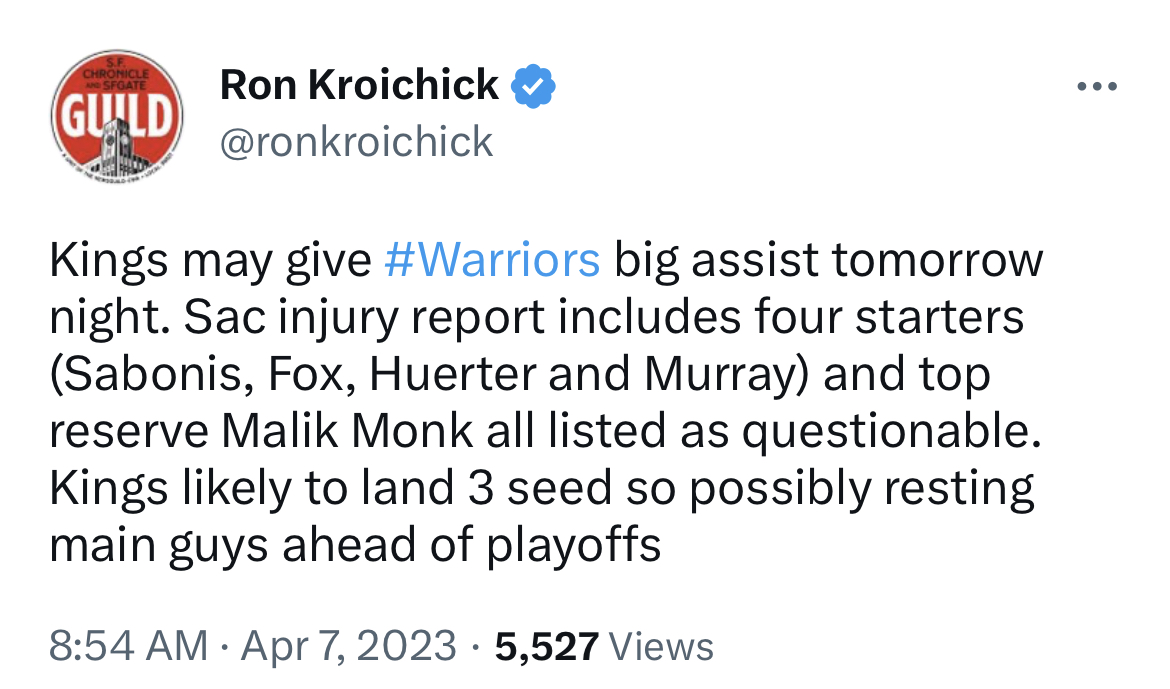Click the word Murray in tweet
The image size is (1170, 689).
point(719,375)
